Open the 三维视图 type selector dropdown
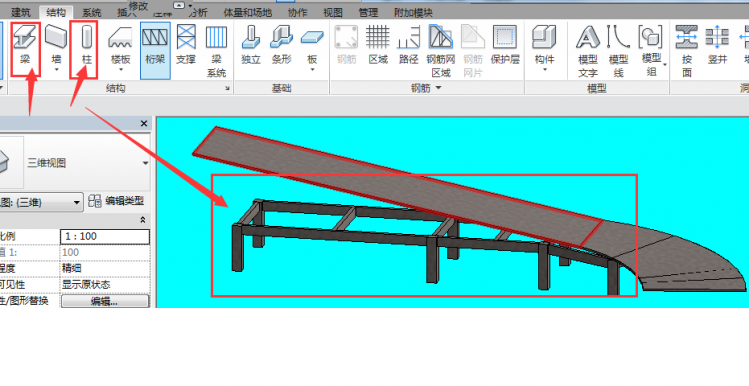This screenshot has width=749, height=386. tap(145, 163)
